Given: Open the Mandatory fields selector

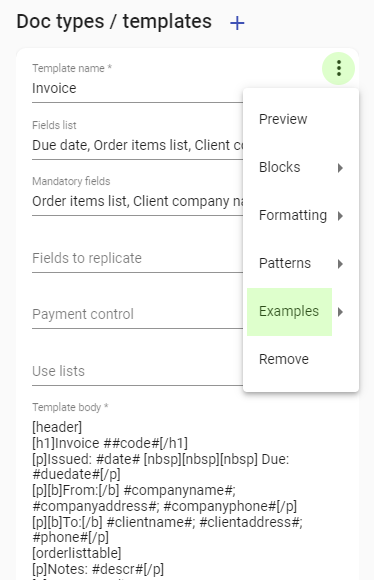Looking at the screenshot, I should pos(137,201).
